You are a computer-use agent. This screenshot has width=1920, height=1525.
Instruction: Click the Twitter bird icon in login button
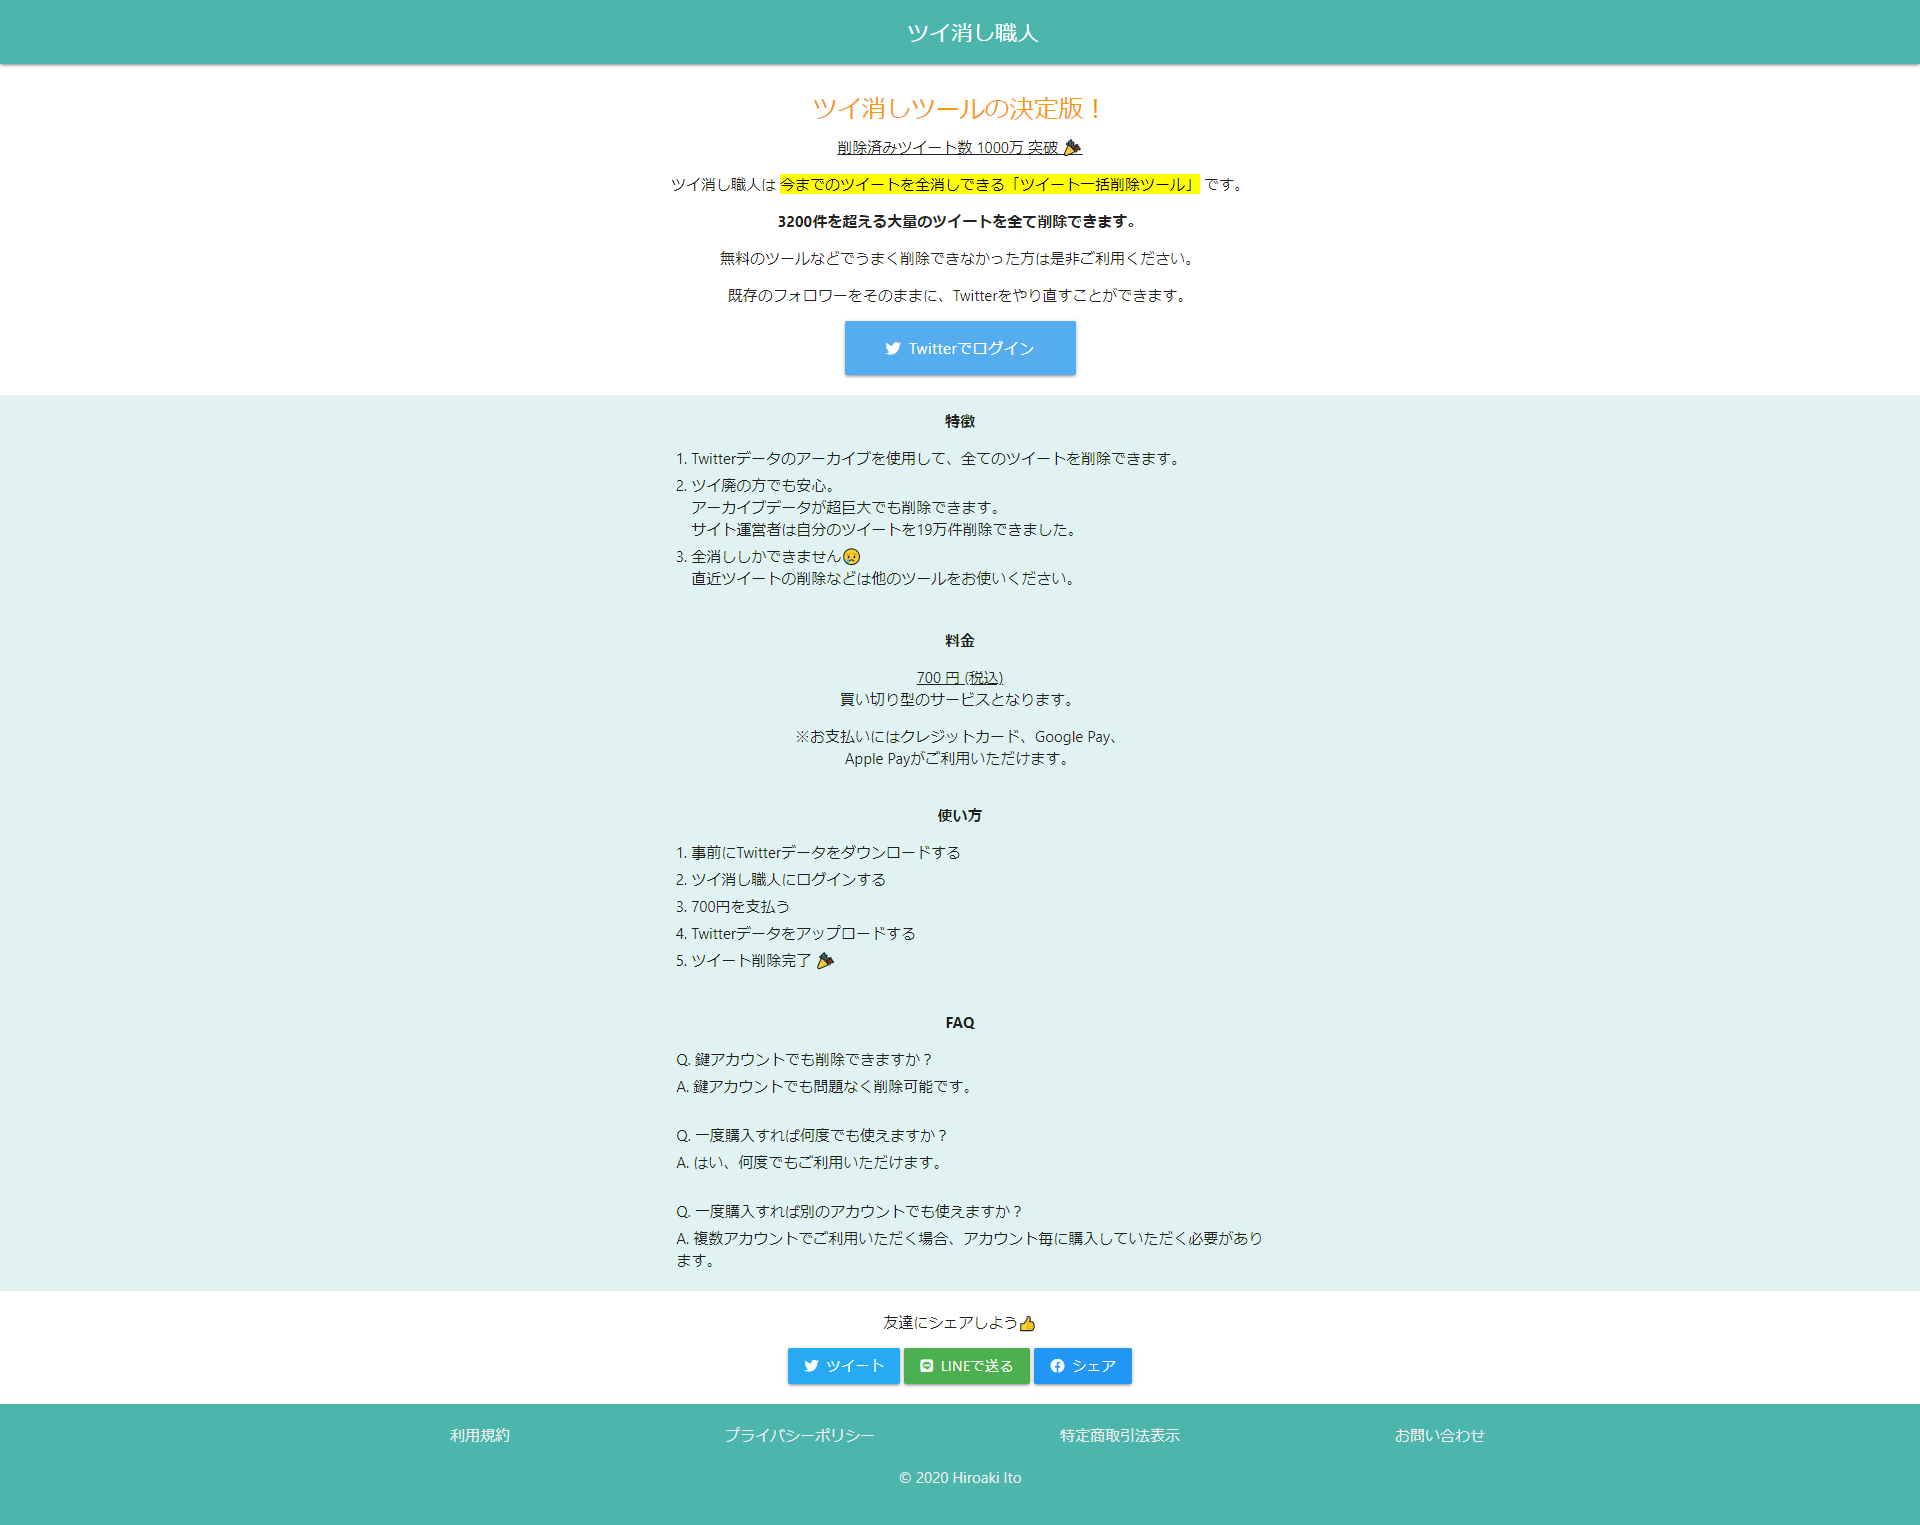(892, 349)
